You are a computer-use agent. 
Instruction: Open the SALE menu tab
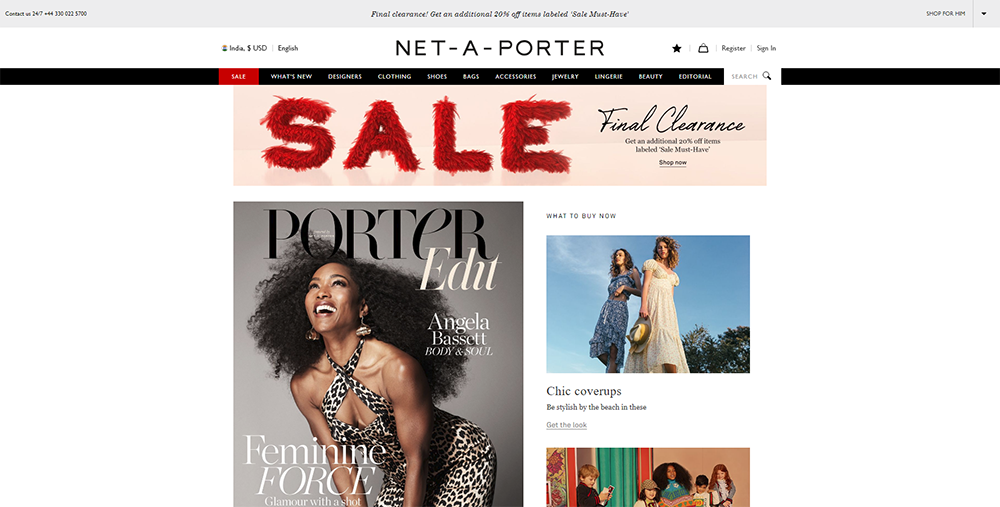click(x=239, y=77)
